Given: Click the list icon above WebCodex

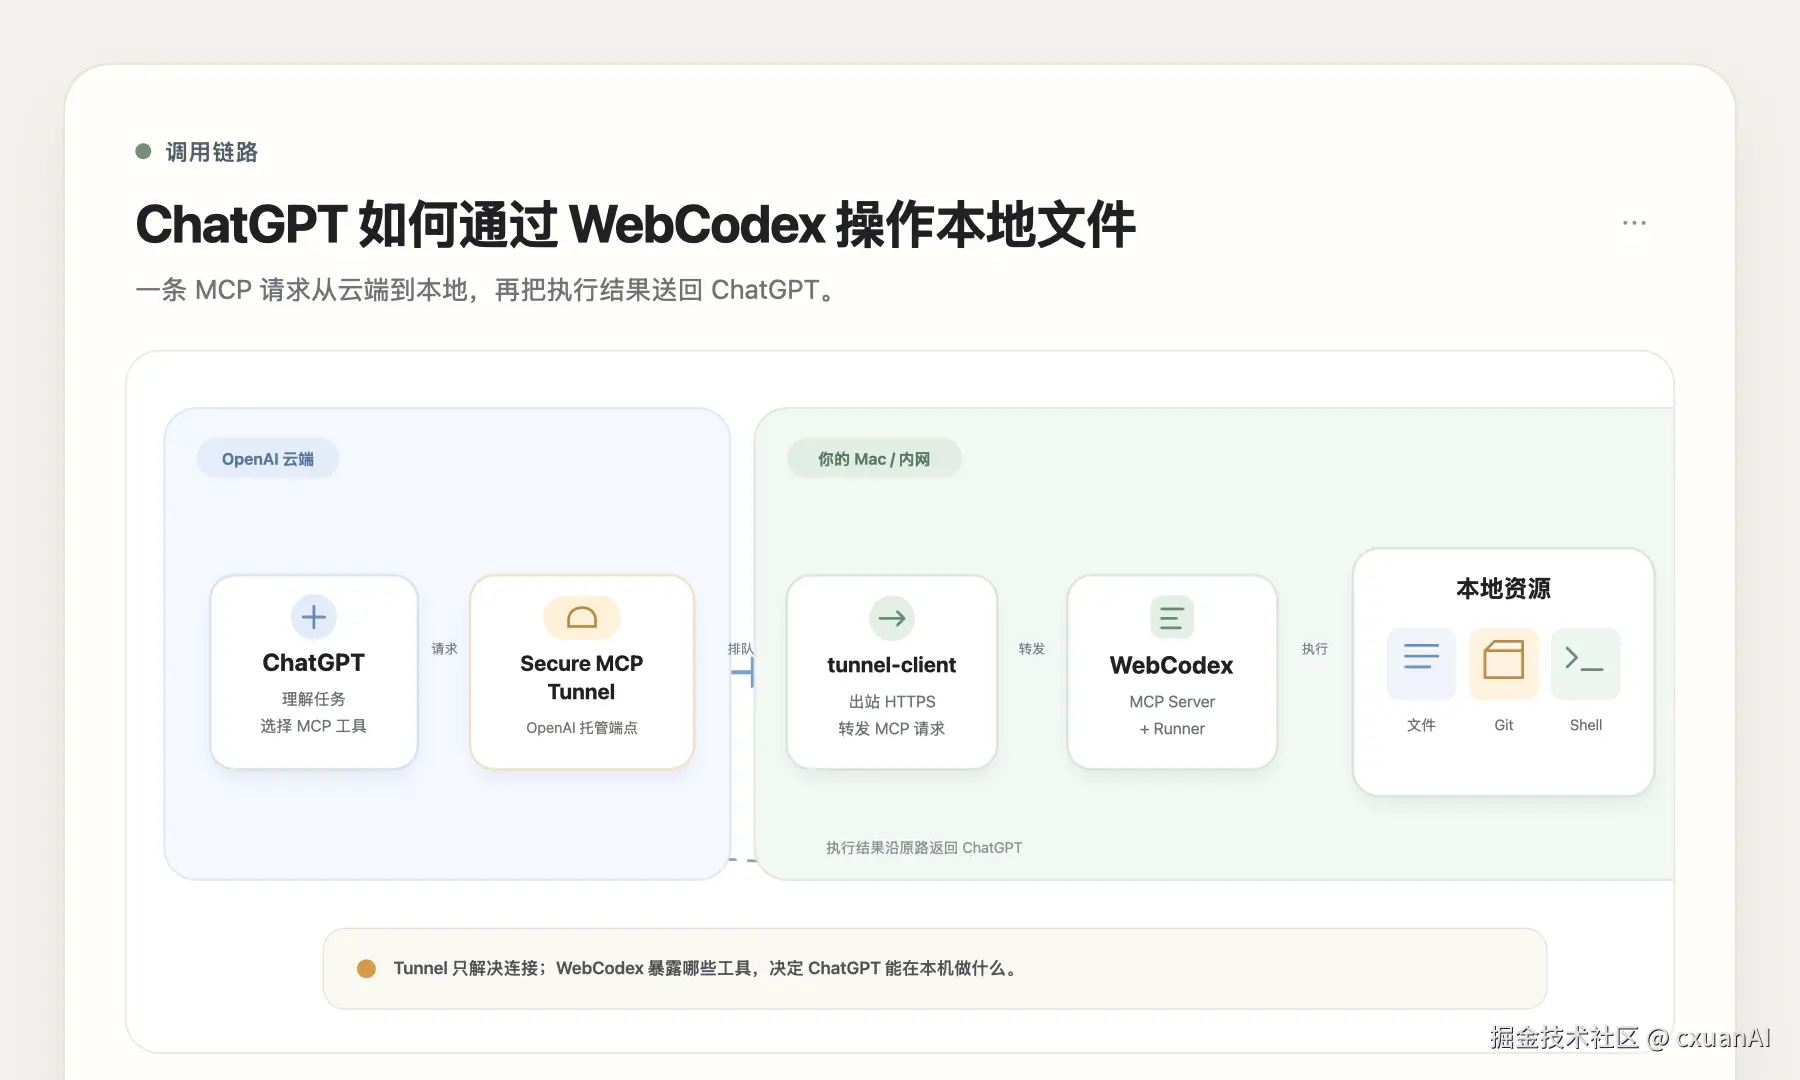Looking at the screenshot, I should pyautogui.click(x=1172, y=618).
